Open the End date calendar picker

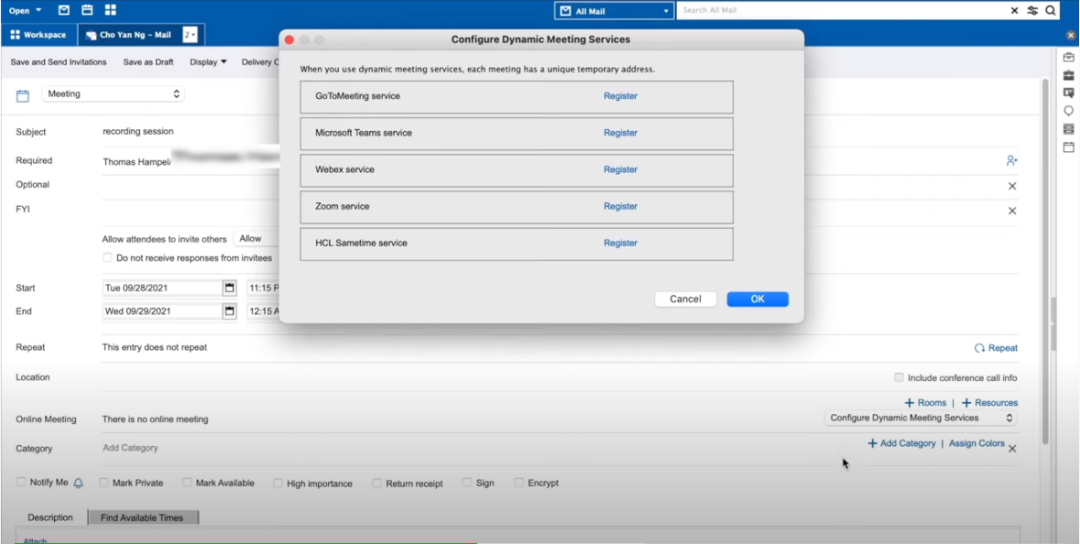point(229,311)
